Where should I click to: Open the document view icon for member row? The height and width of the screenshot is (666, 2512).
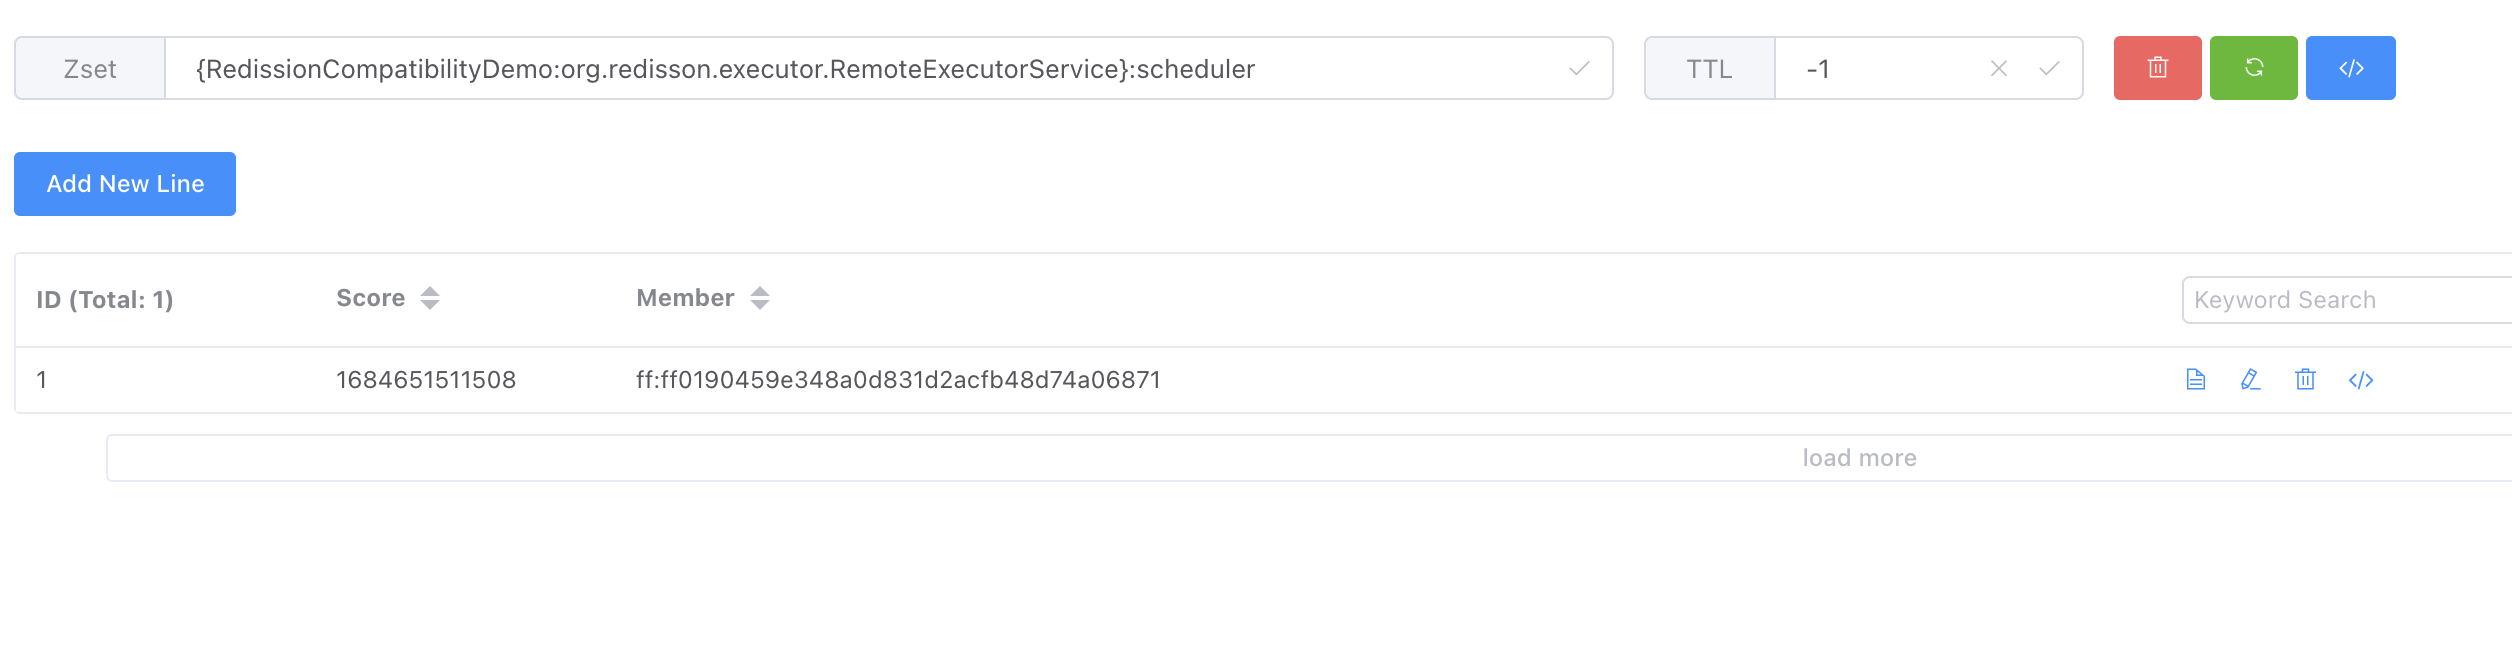[x=2196, y=379]
